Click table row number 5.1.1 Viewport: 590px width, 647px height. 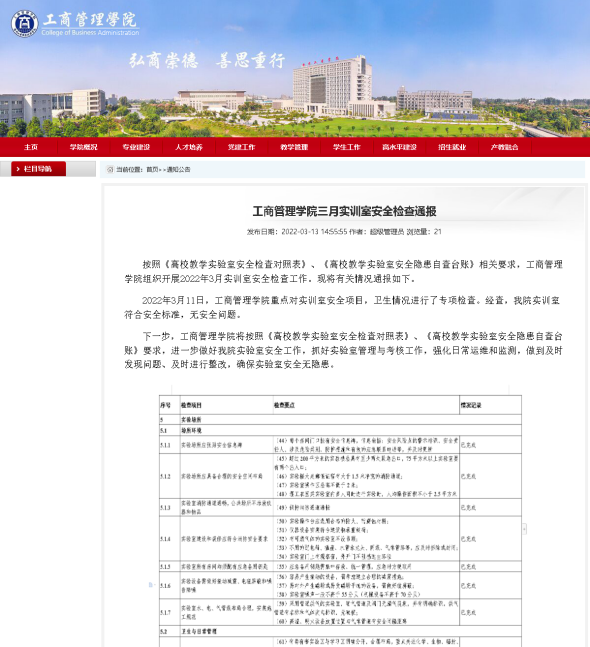tap(166, 445)
